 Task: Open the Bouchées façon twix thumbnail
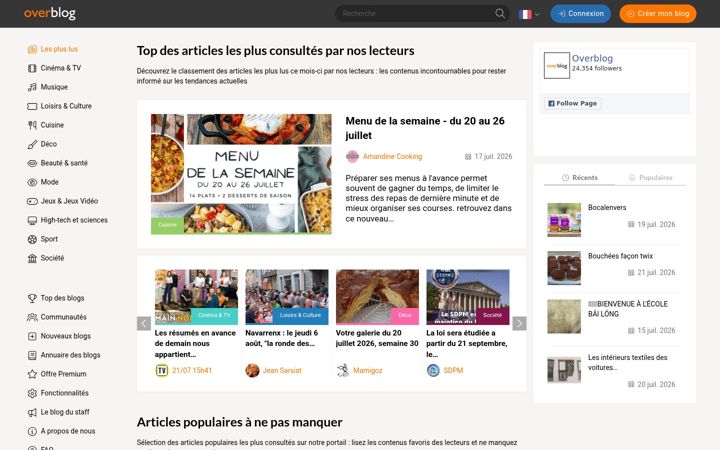564,268
